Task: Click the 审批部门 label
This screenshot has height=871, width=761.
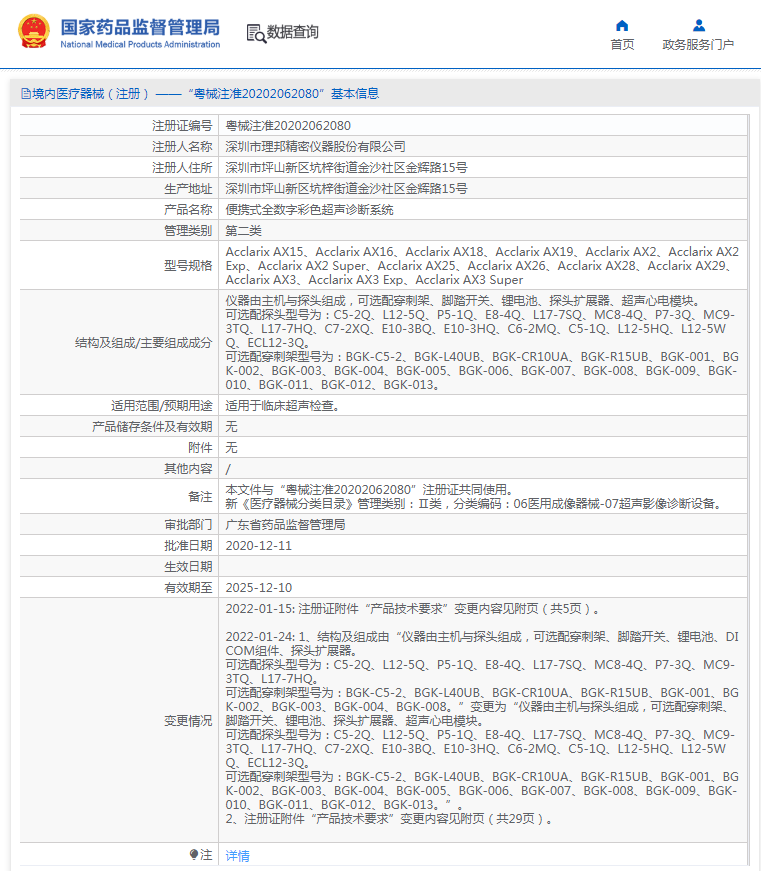Action: click(188, 525)
